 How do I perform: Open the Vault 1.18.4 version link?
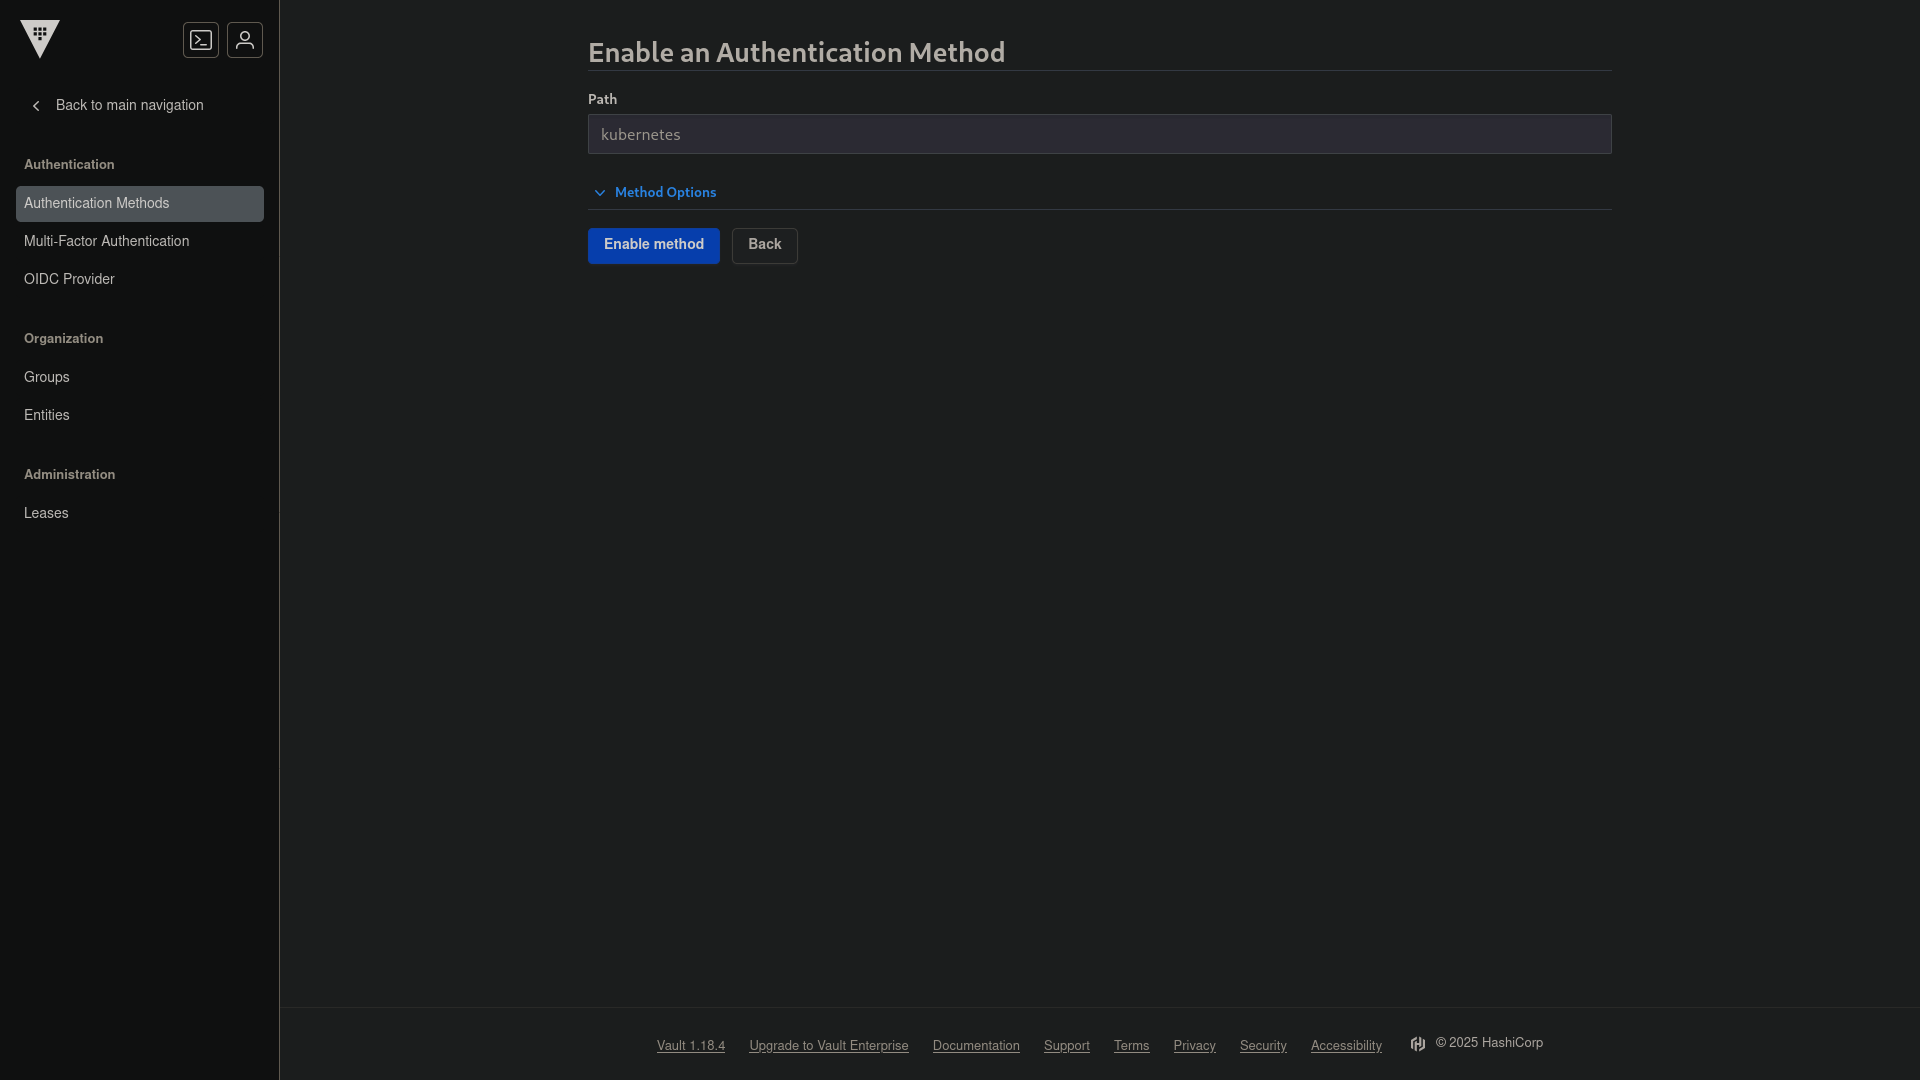(690, 1045)
